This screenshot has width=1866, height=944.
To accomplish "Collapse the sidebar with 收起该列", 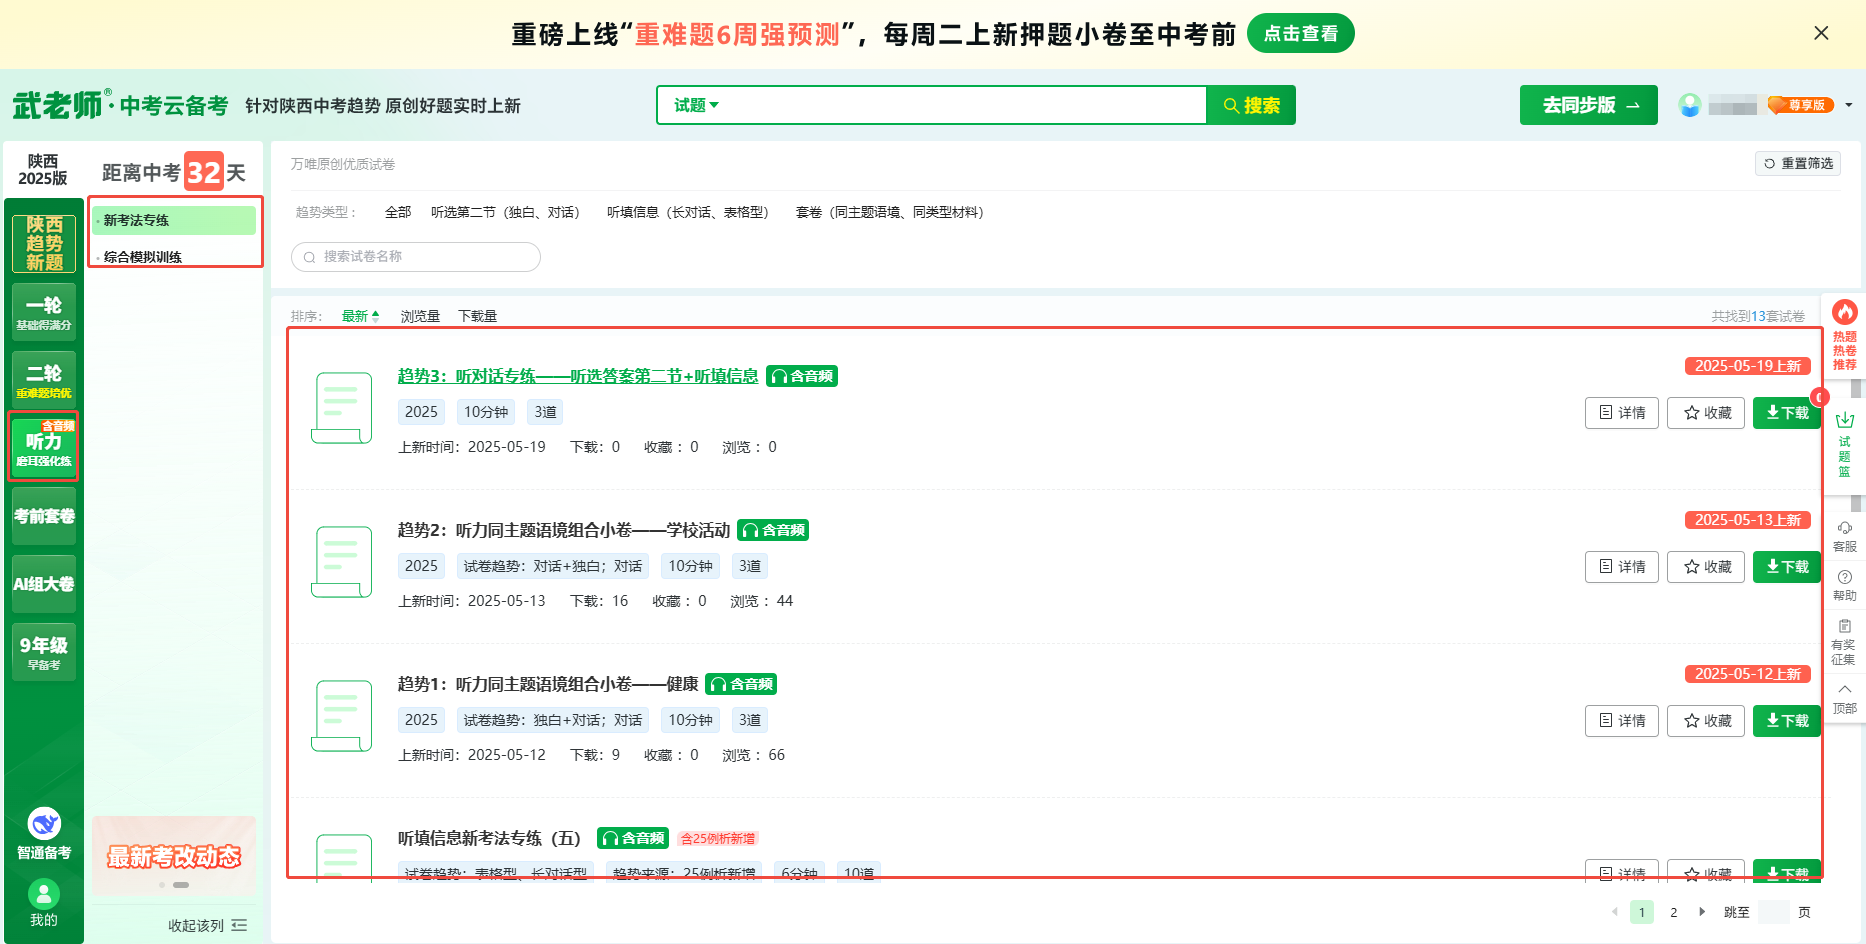I will click(x=207, y=926).
